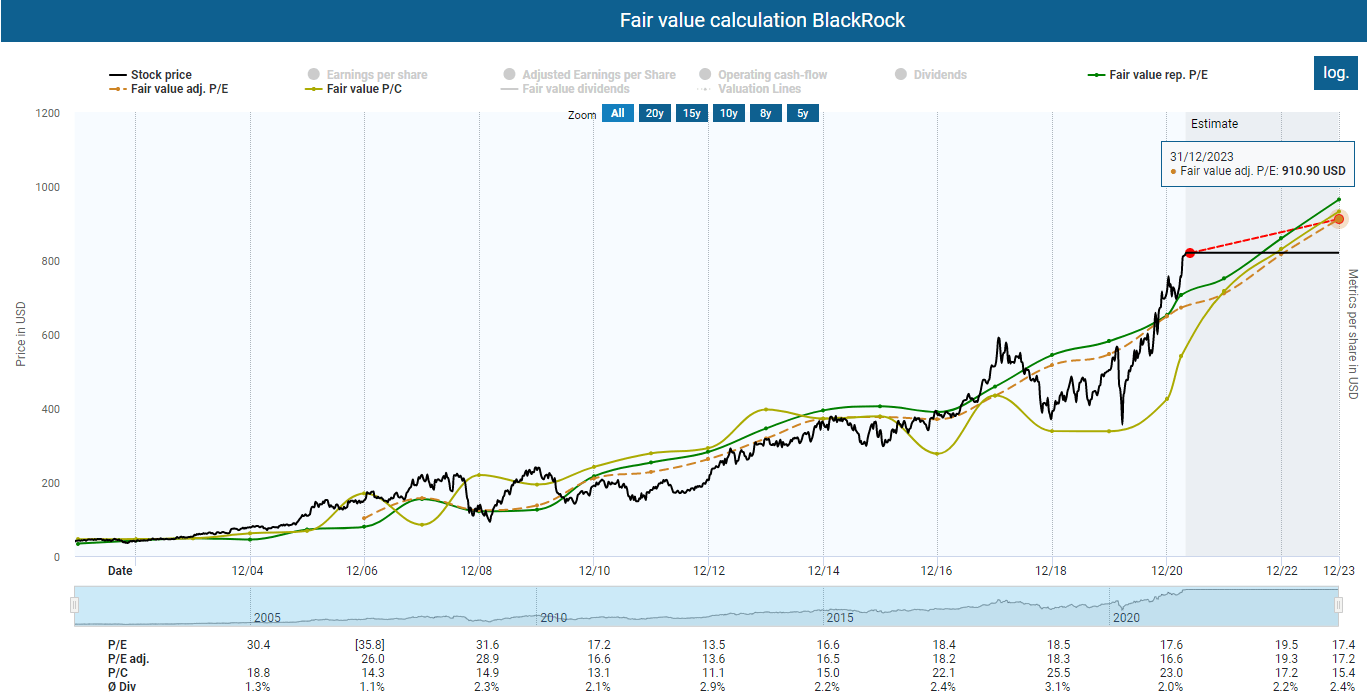Select the 15y zoom range
Viewport: 1367px width, 700px height.
point(691,114)
